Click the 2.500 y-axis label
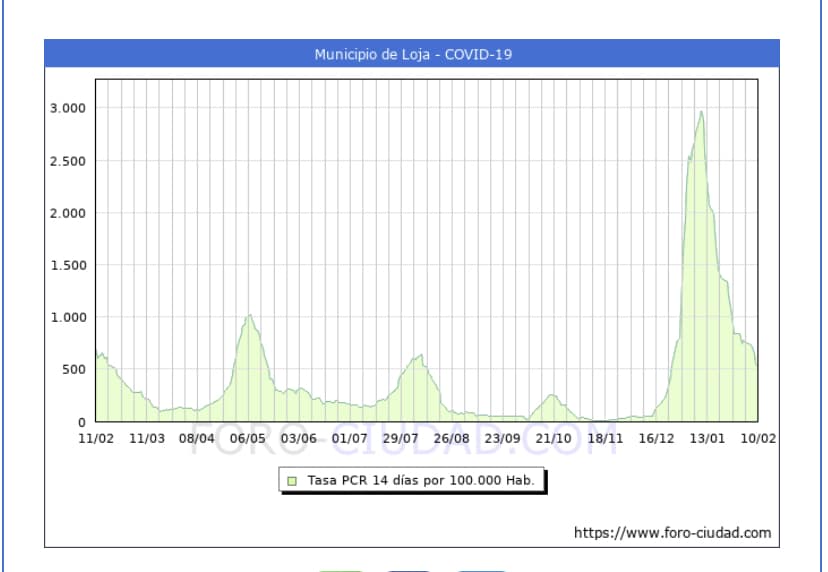 (x=68, y=161)
